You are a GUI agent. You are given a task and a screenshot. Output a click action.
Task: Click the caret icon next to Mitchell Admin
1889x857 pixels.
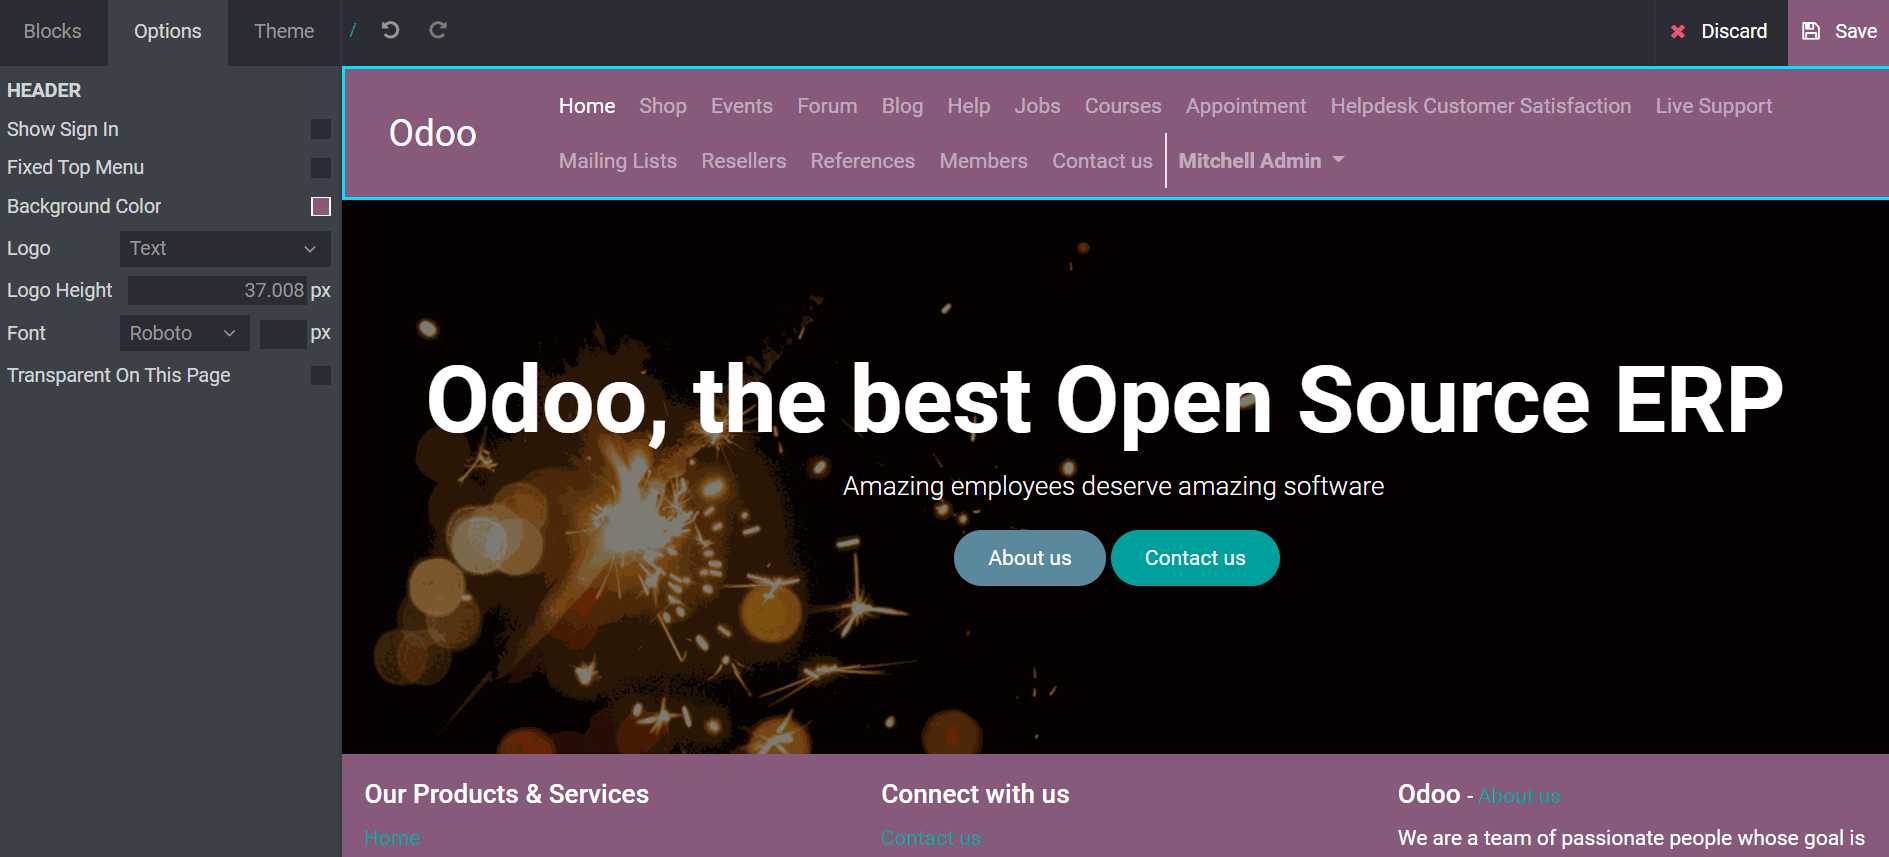pyautogui.click(x=1339, y=160)
